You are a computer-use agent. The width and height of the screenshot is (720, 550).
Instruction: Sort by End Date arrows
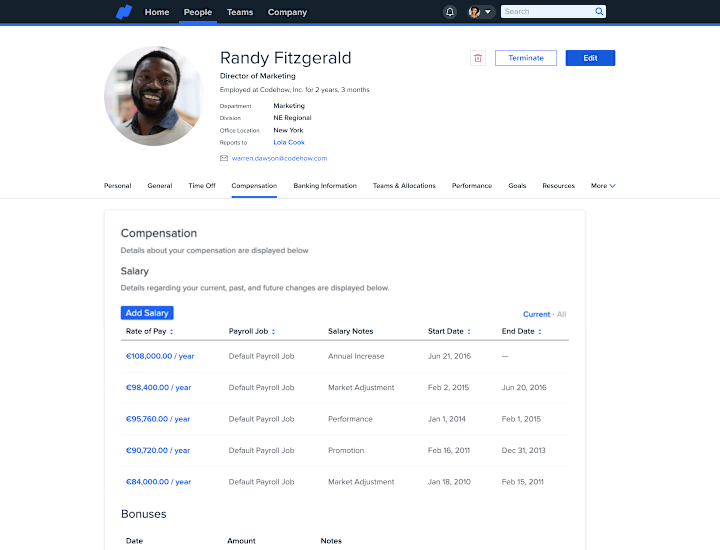pos(540,331)
